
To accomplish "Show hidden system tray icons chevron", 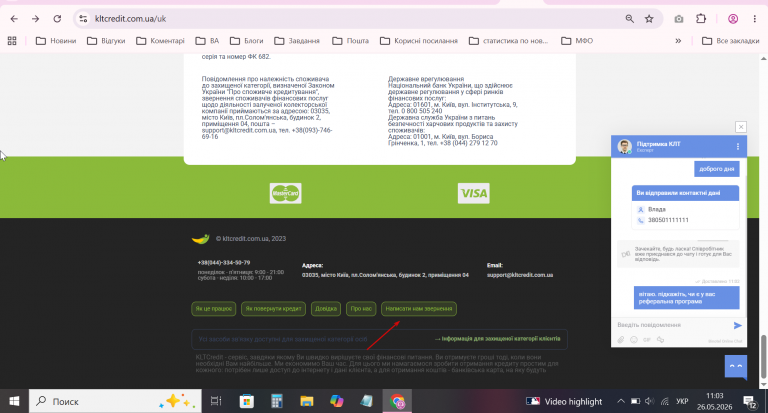I will [x=621, y=401].
